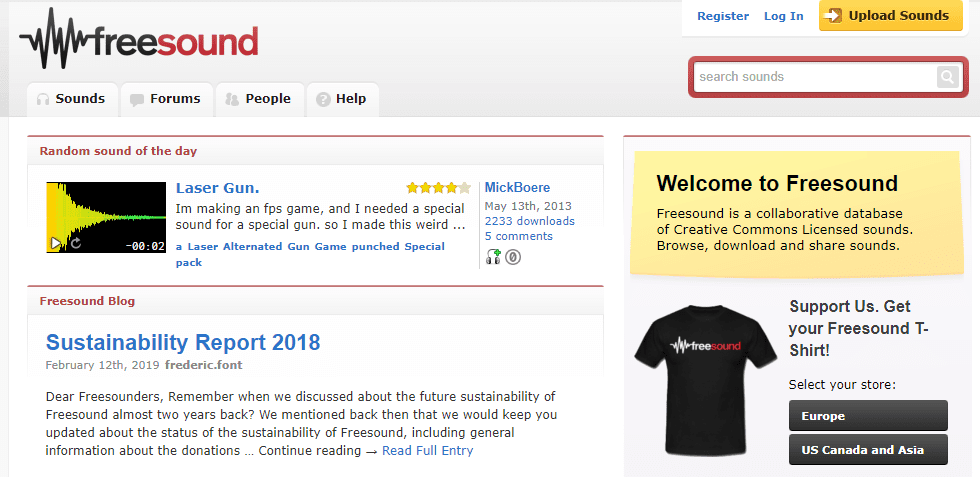Viewport: 980px width, 477px height.
Task: Click the Freesound logo
Action: (139, 39)
